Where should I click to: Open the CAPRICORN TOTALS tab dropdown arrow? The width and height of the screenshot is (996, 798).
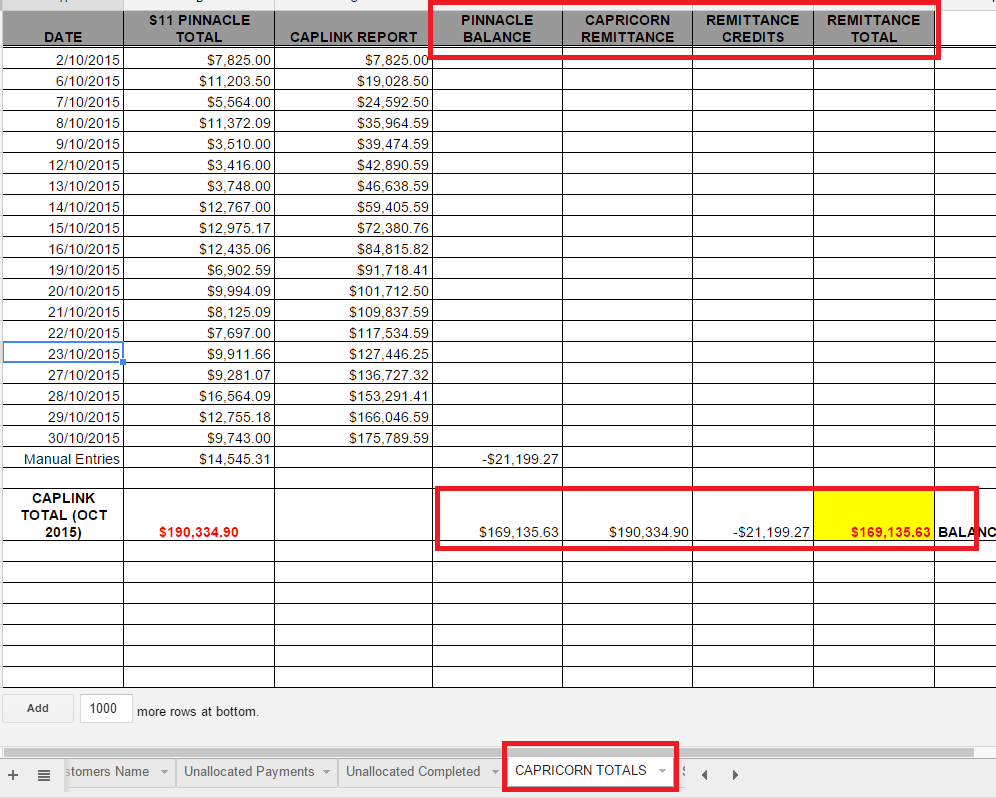pos(662,771)
